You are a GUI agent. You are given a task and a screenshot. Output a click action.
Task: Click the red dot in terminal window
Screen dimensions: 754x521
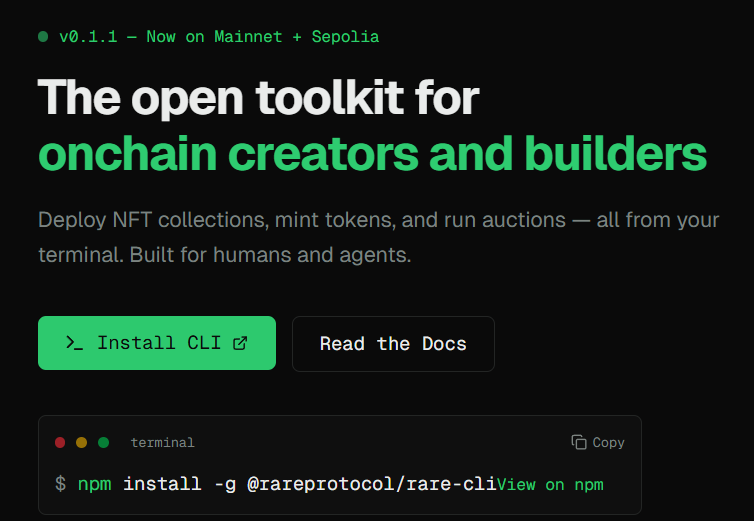[x=60, y=442]
